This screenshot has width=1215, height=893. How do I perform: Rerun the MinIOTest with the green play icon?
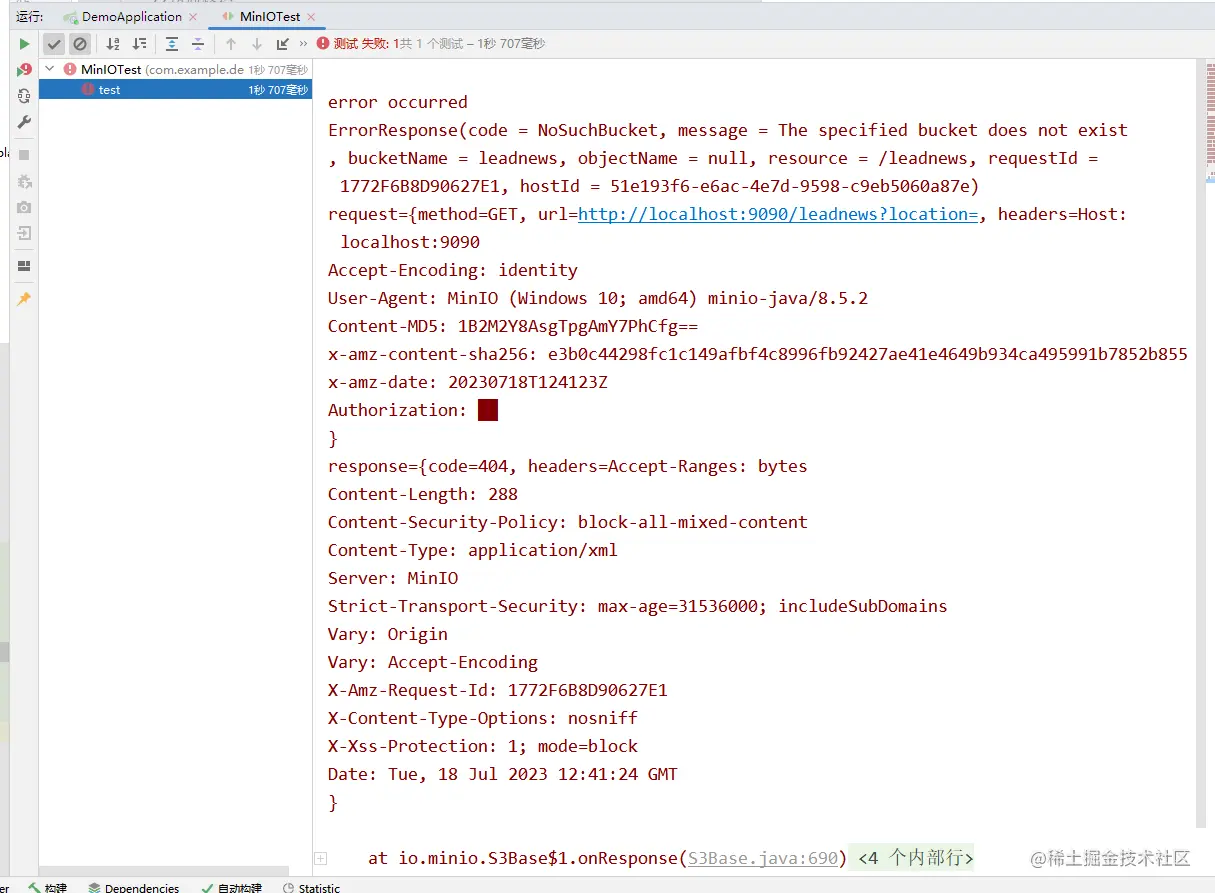click(24, 44)
